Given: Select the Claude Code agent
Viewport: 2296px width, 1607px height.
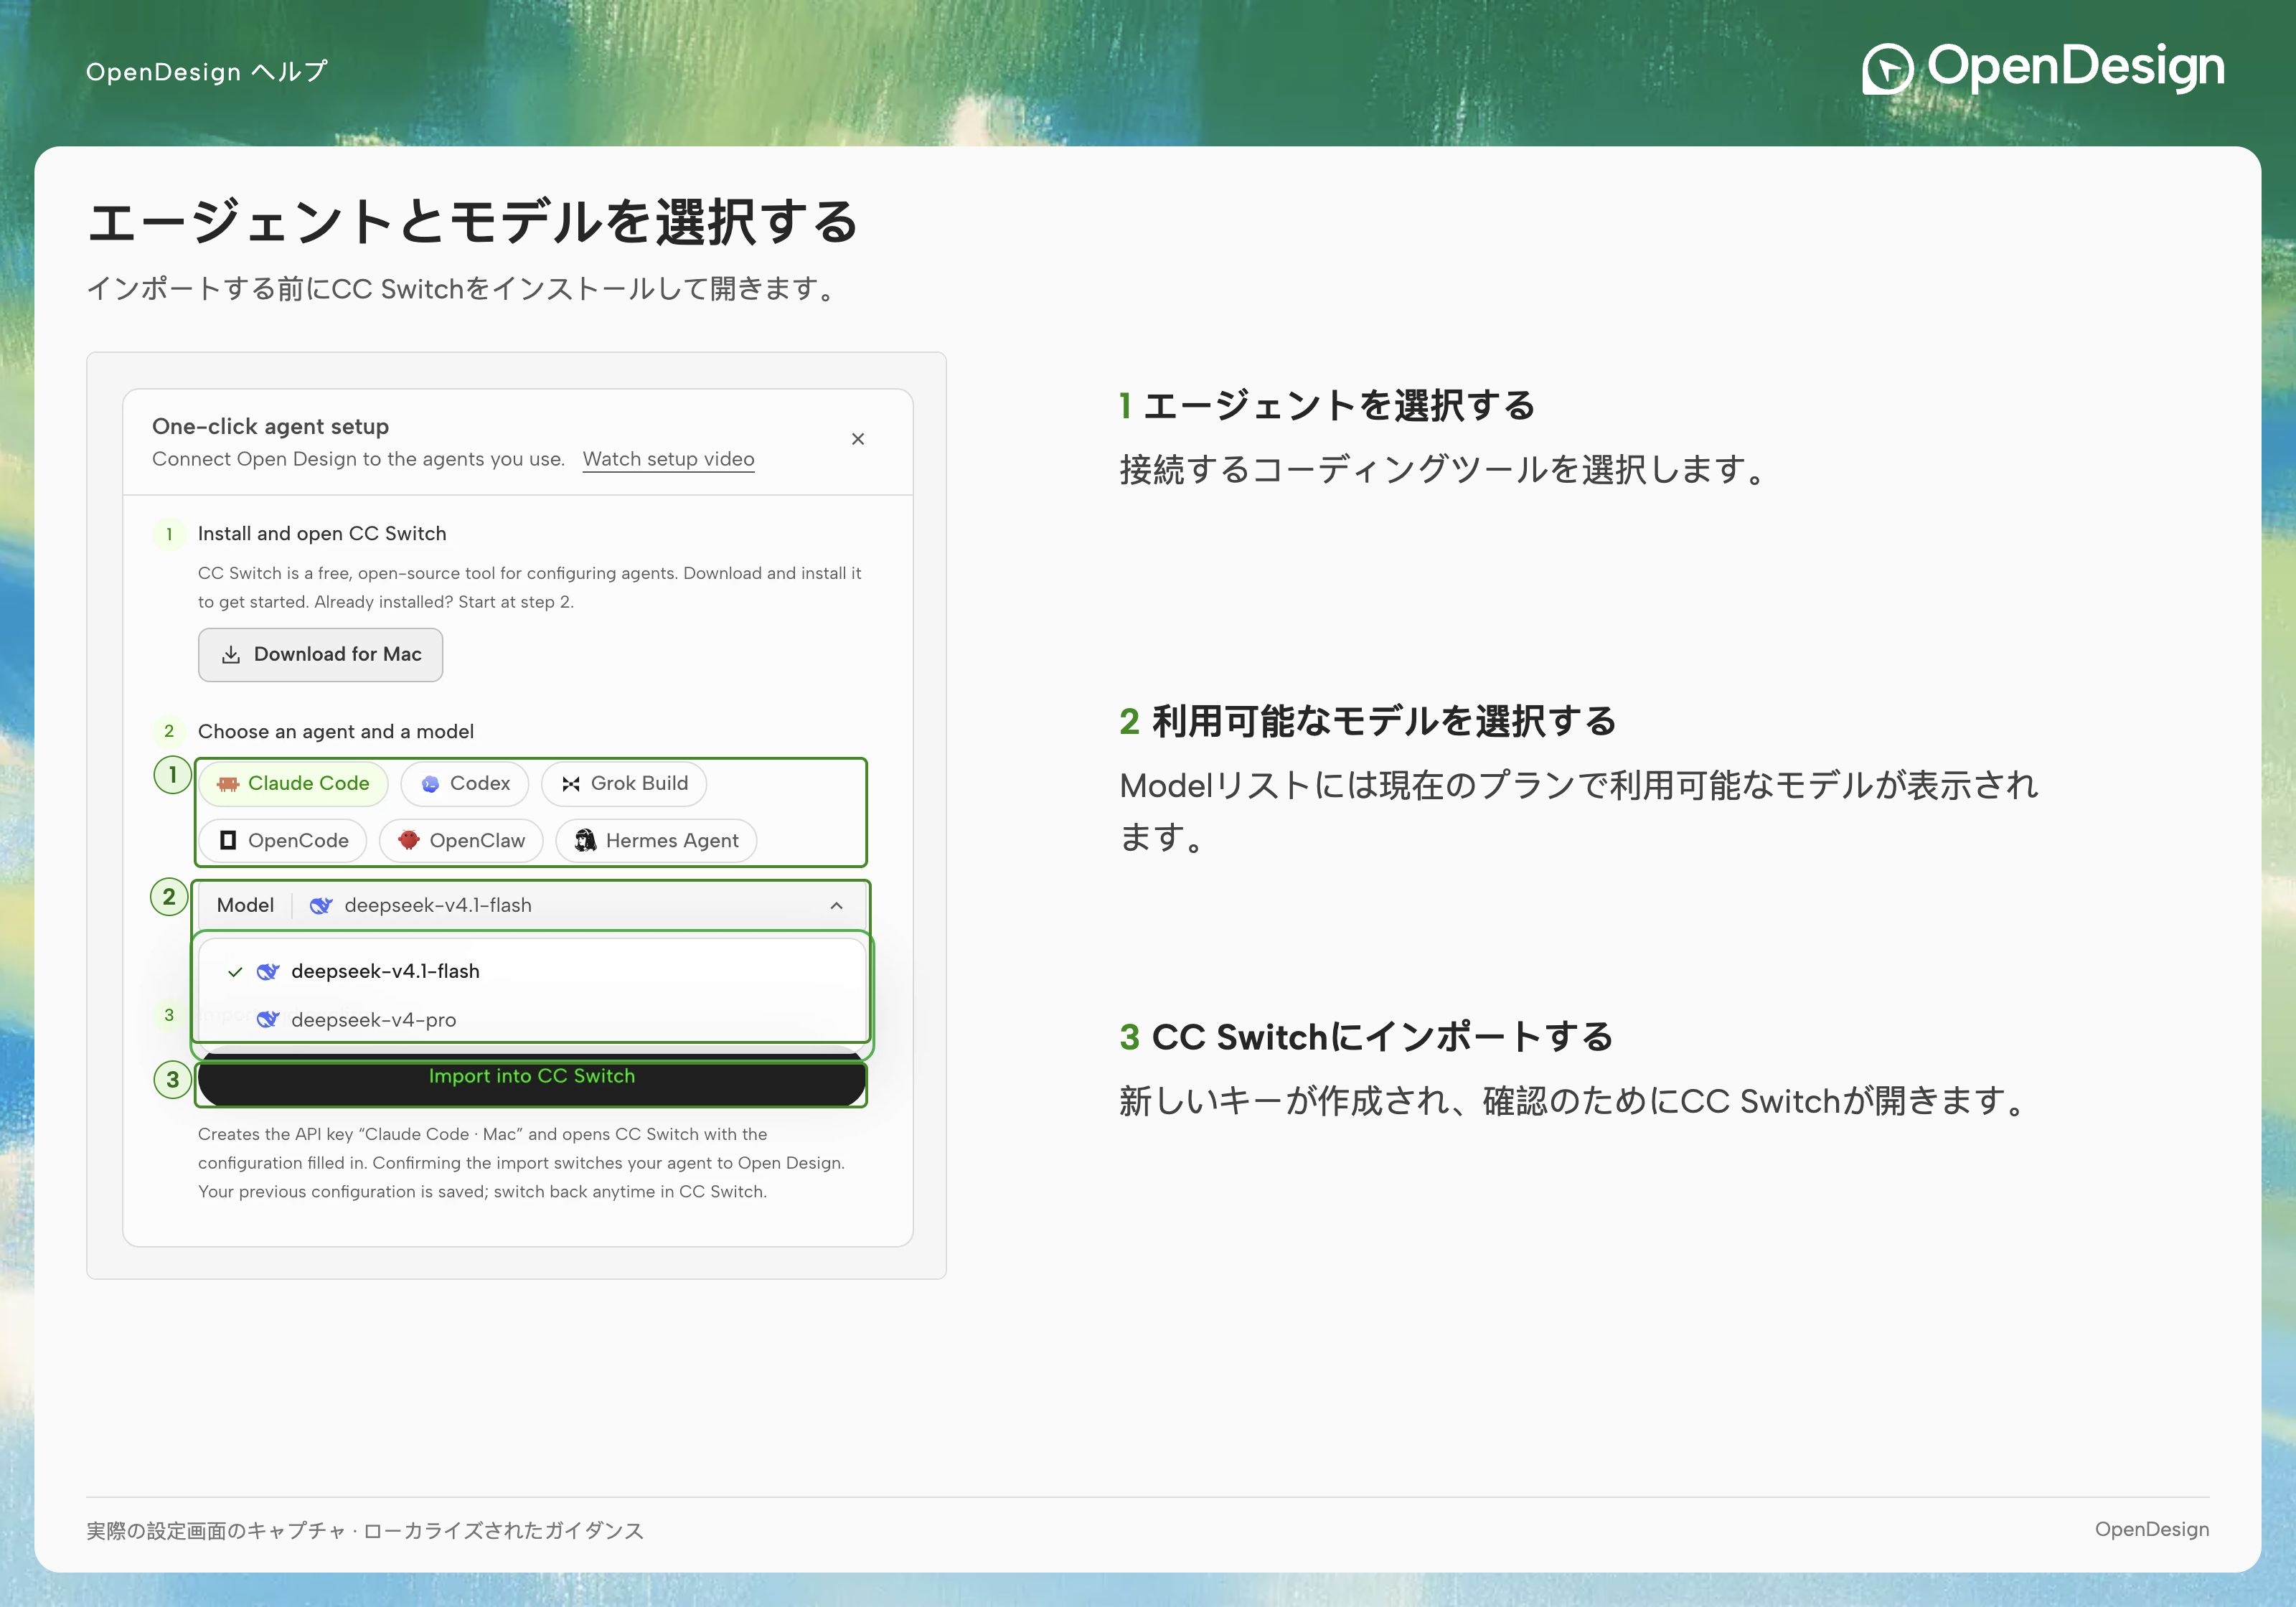Looking at the screenshot, I should tap(293, 783).
